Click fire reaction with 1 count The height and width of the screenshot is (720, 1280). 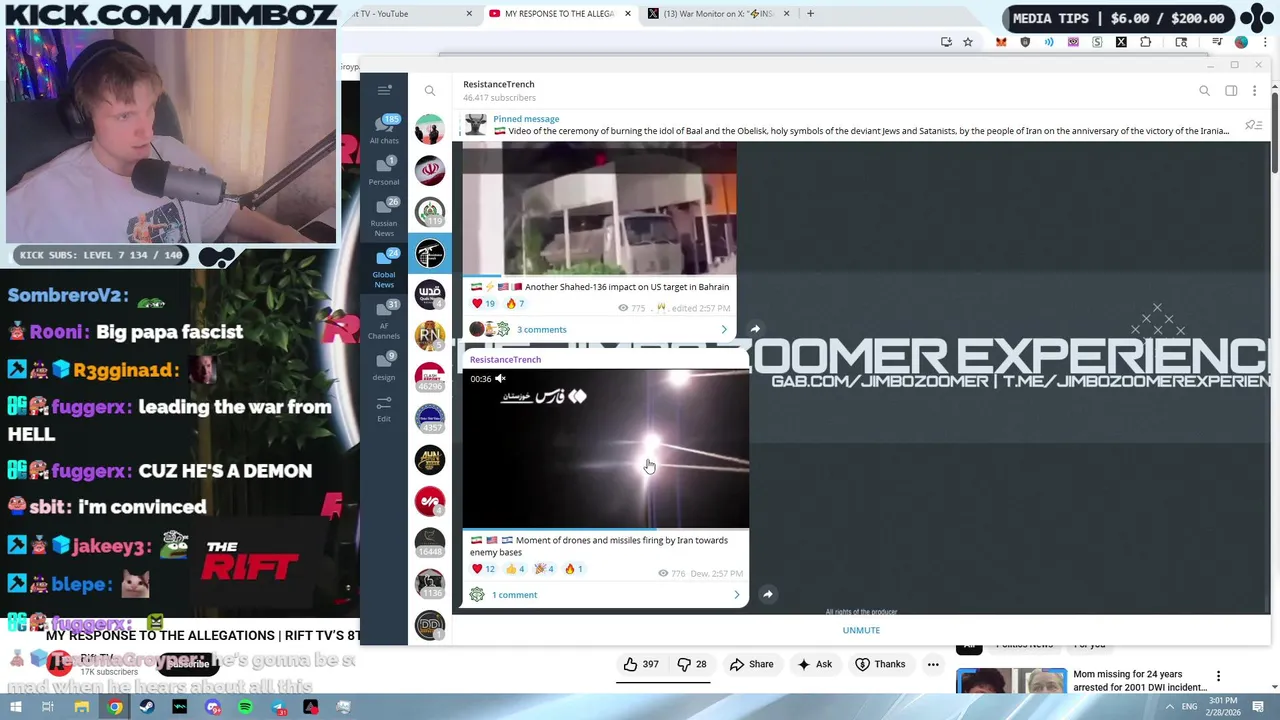click(574, 569)
